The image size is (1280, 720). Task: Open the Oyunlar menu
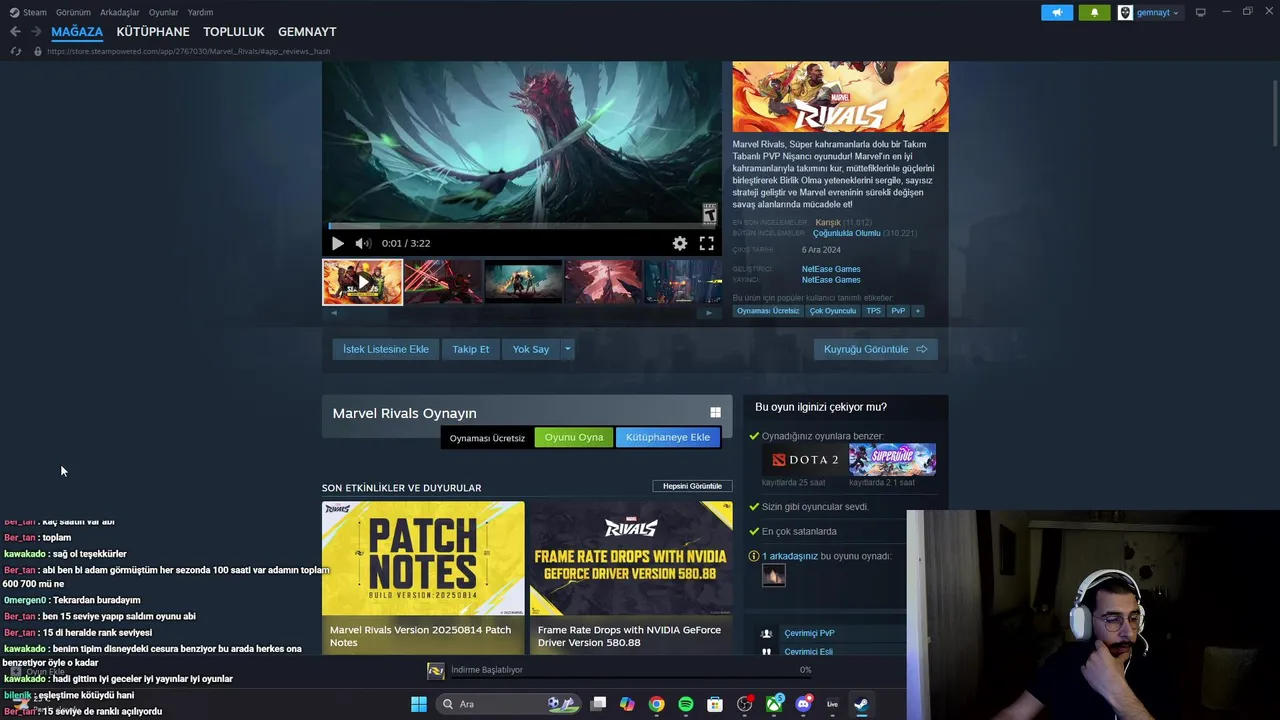pos(164,12)
